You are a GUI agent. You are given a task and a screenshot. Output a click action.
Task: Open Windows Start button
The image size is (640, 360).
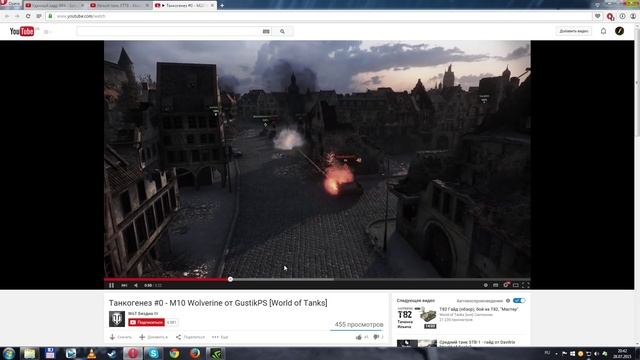[9, 353]
